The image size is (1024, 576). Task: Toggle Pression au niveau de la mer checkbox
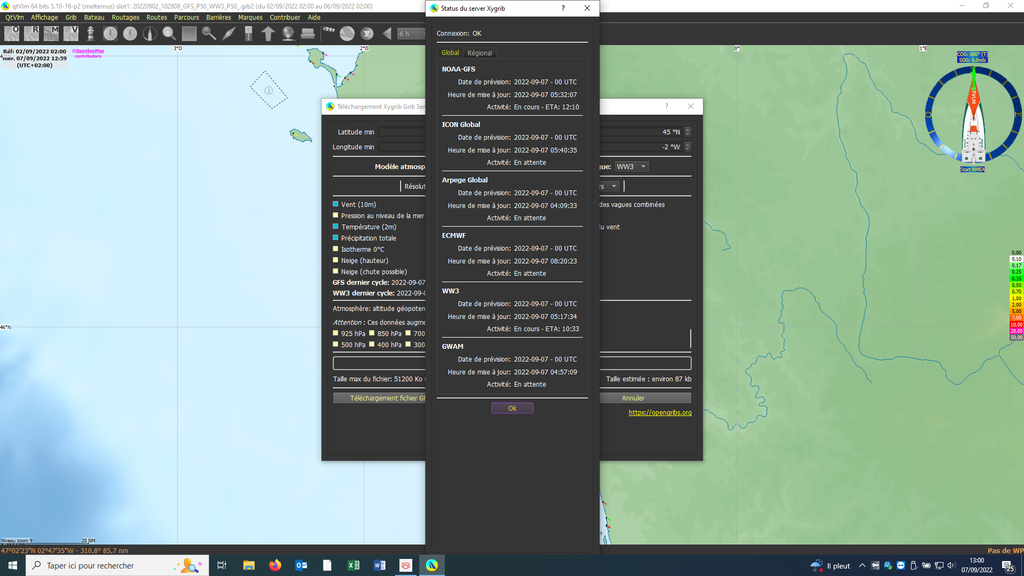pos(336,216)
